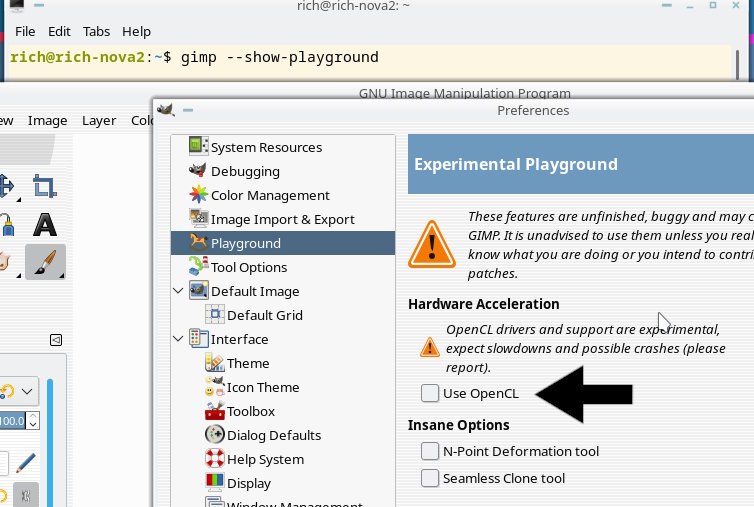Image resolution: width=754 pixels, height=507 pixels.
Task: Select the Crop tool in toolbox
Action: click(x=44, y=186)
